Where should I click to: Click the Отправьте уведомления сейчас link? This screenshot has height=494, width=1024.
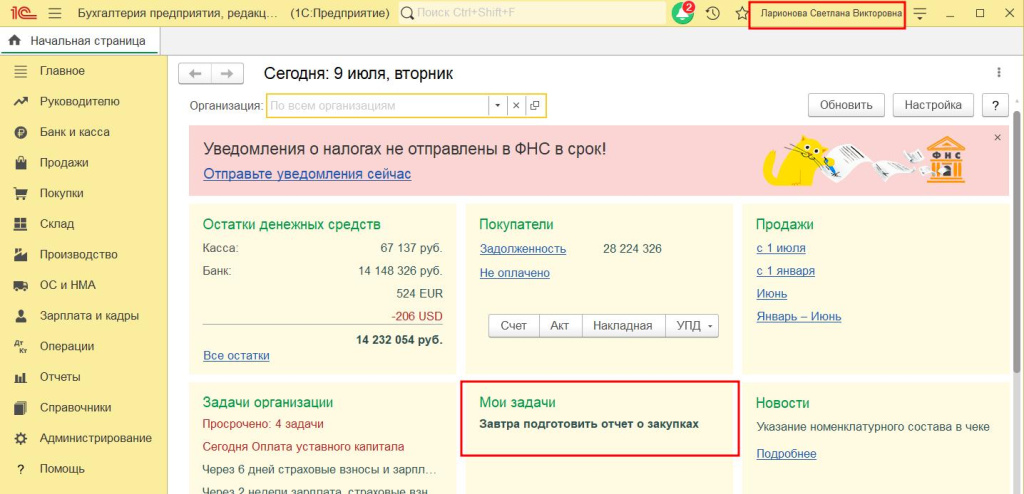coord(307,174)
